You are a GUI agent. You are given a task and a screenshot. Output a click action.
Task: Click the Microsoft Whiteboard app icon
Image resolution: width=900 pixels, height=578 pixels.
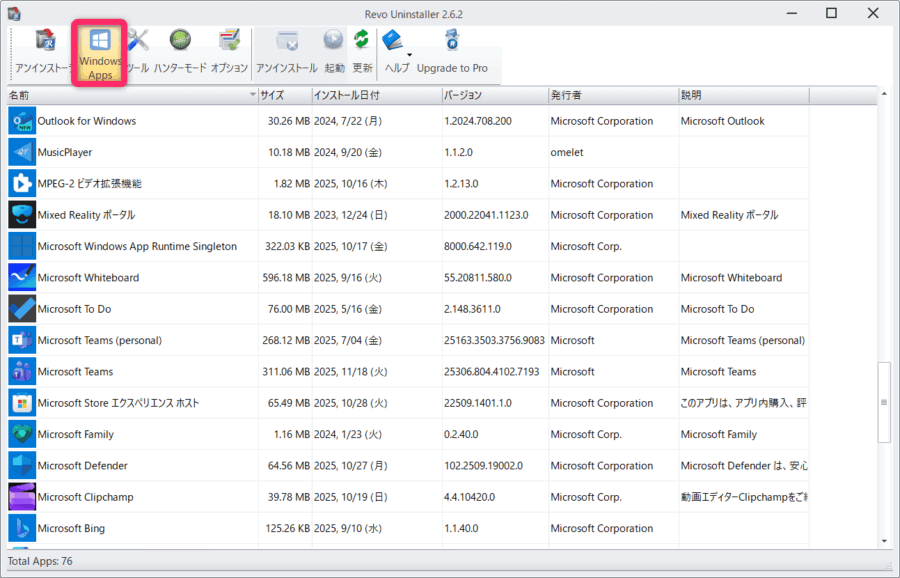coord(21,277)
